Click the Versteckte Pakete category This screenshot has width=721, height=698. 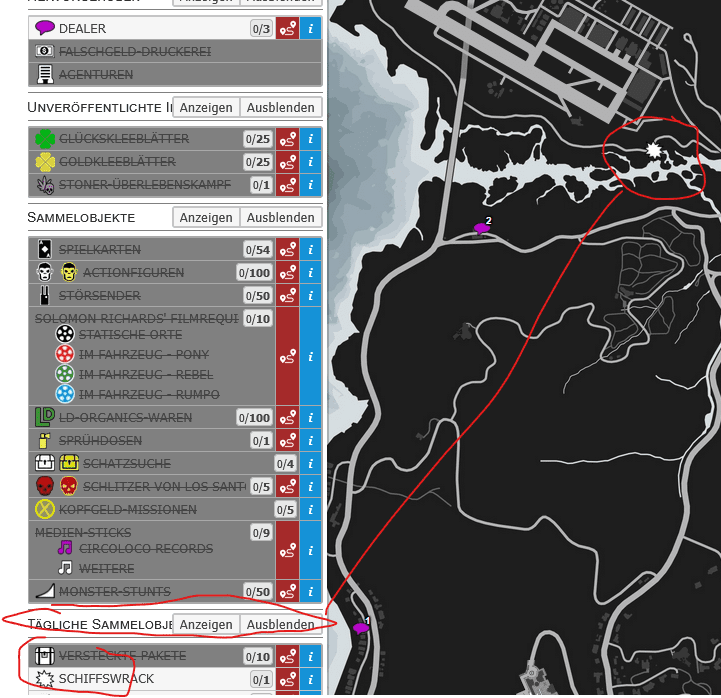[152, 656]
